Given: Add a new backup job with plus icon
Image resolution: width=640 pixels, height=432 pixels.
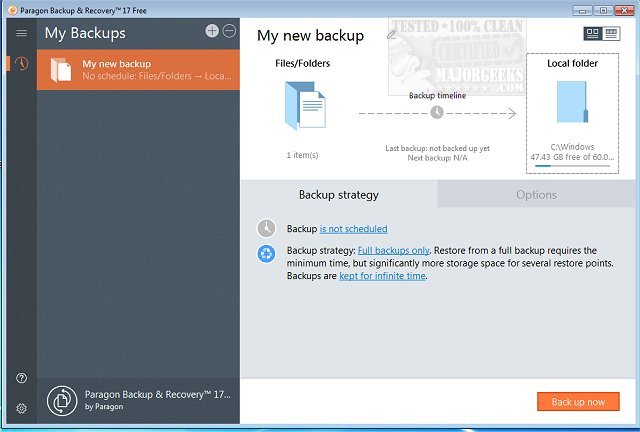Looking at the screenshot, I should point(212,31).
